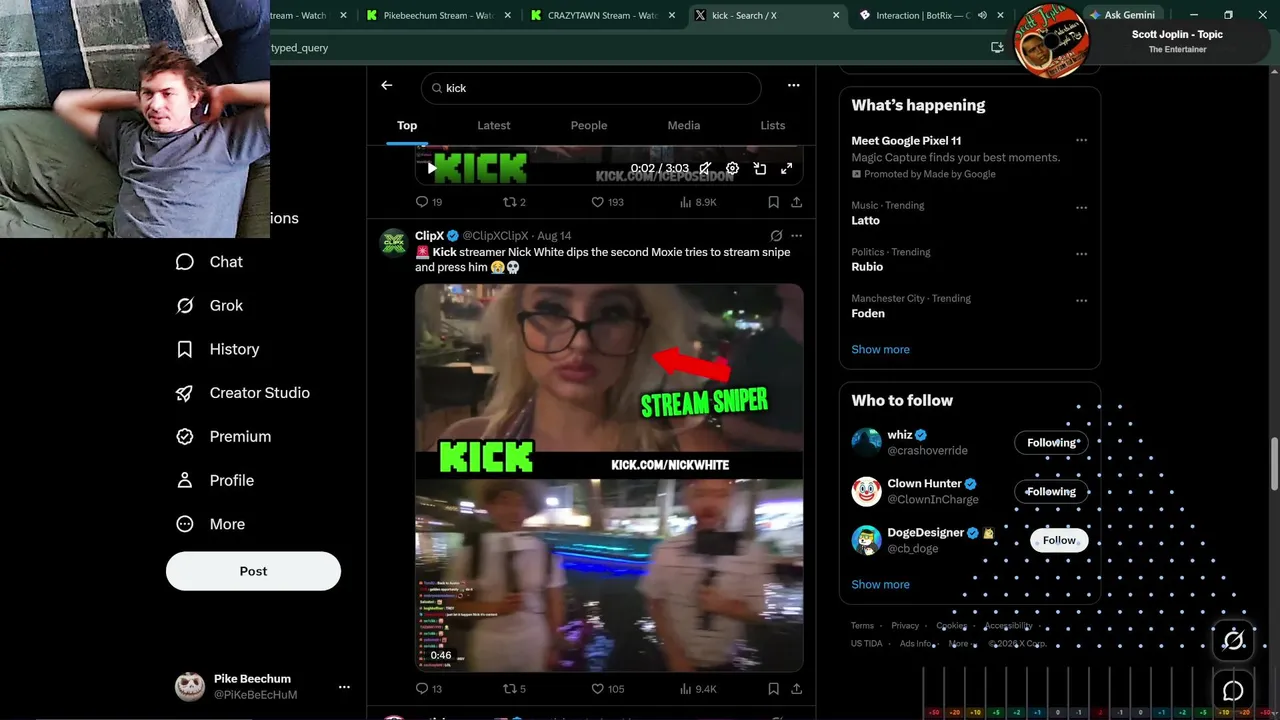Enter fullscreen on the top video
The width and height of the screenshot is (1280, 720).
point(787,169)
